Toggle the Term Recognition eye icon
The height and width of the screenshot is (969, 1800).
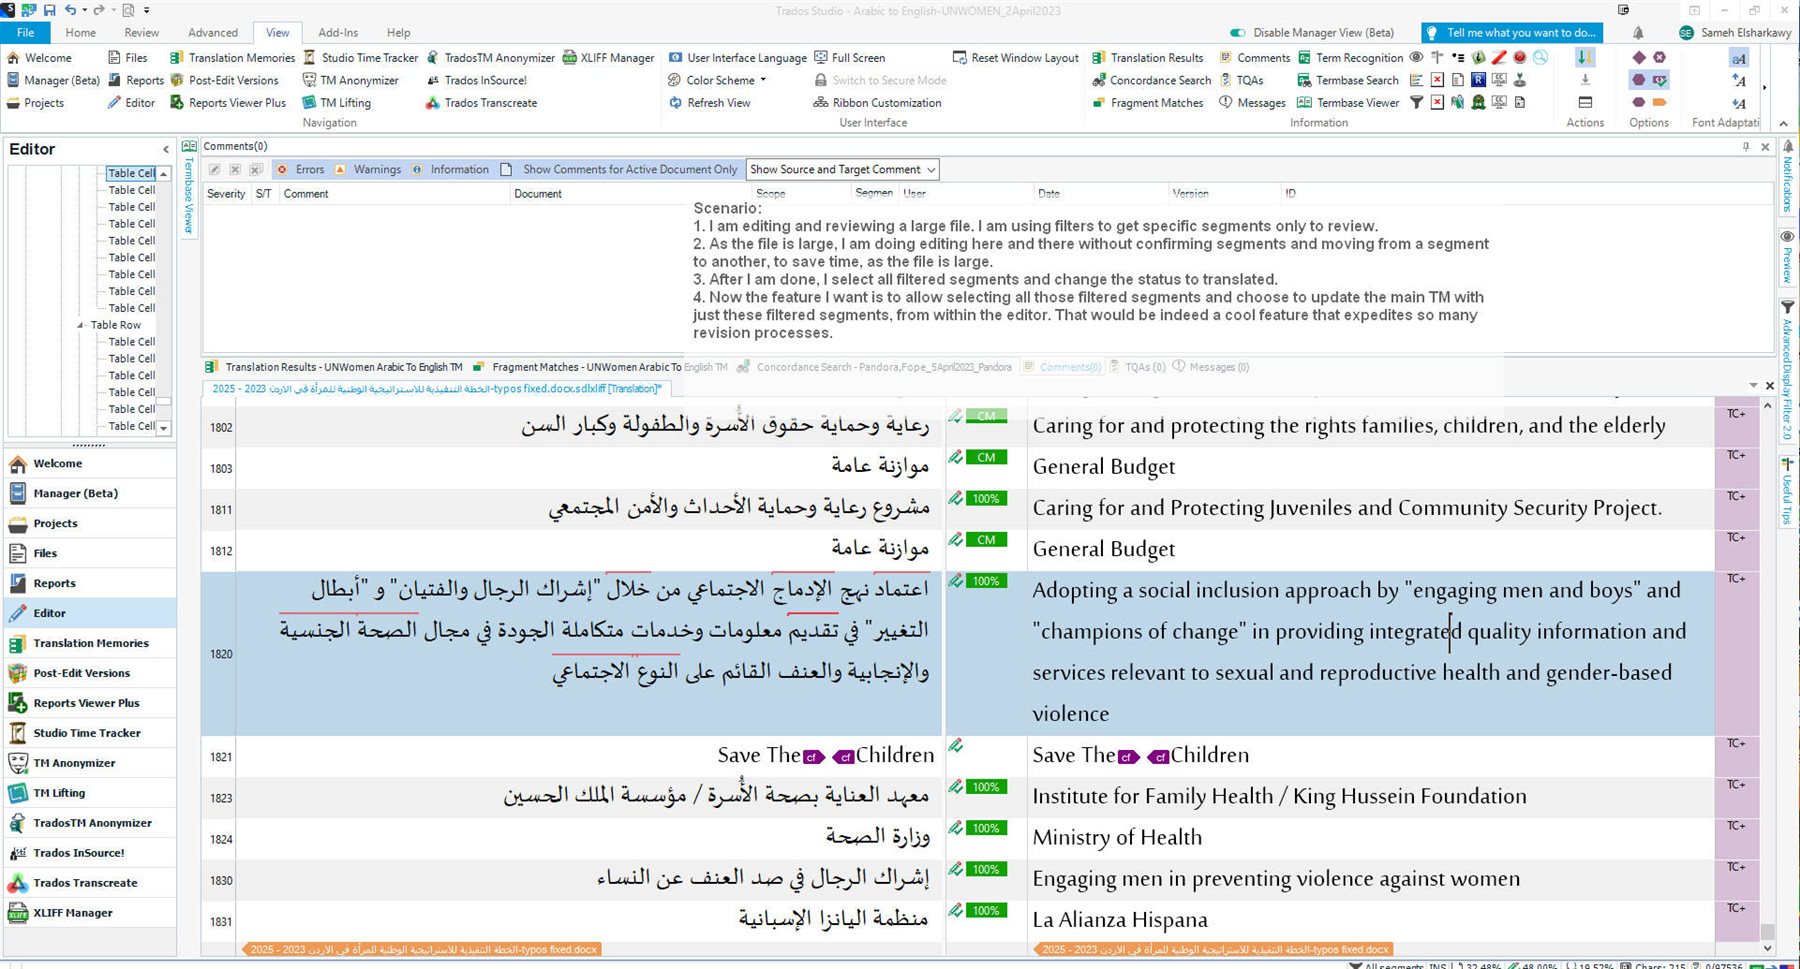[1416, 57]
